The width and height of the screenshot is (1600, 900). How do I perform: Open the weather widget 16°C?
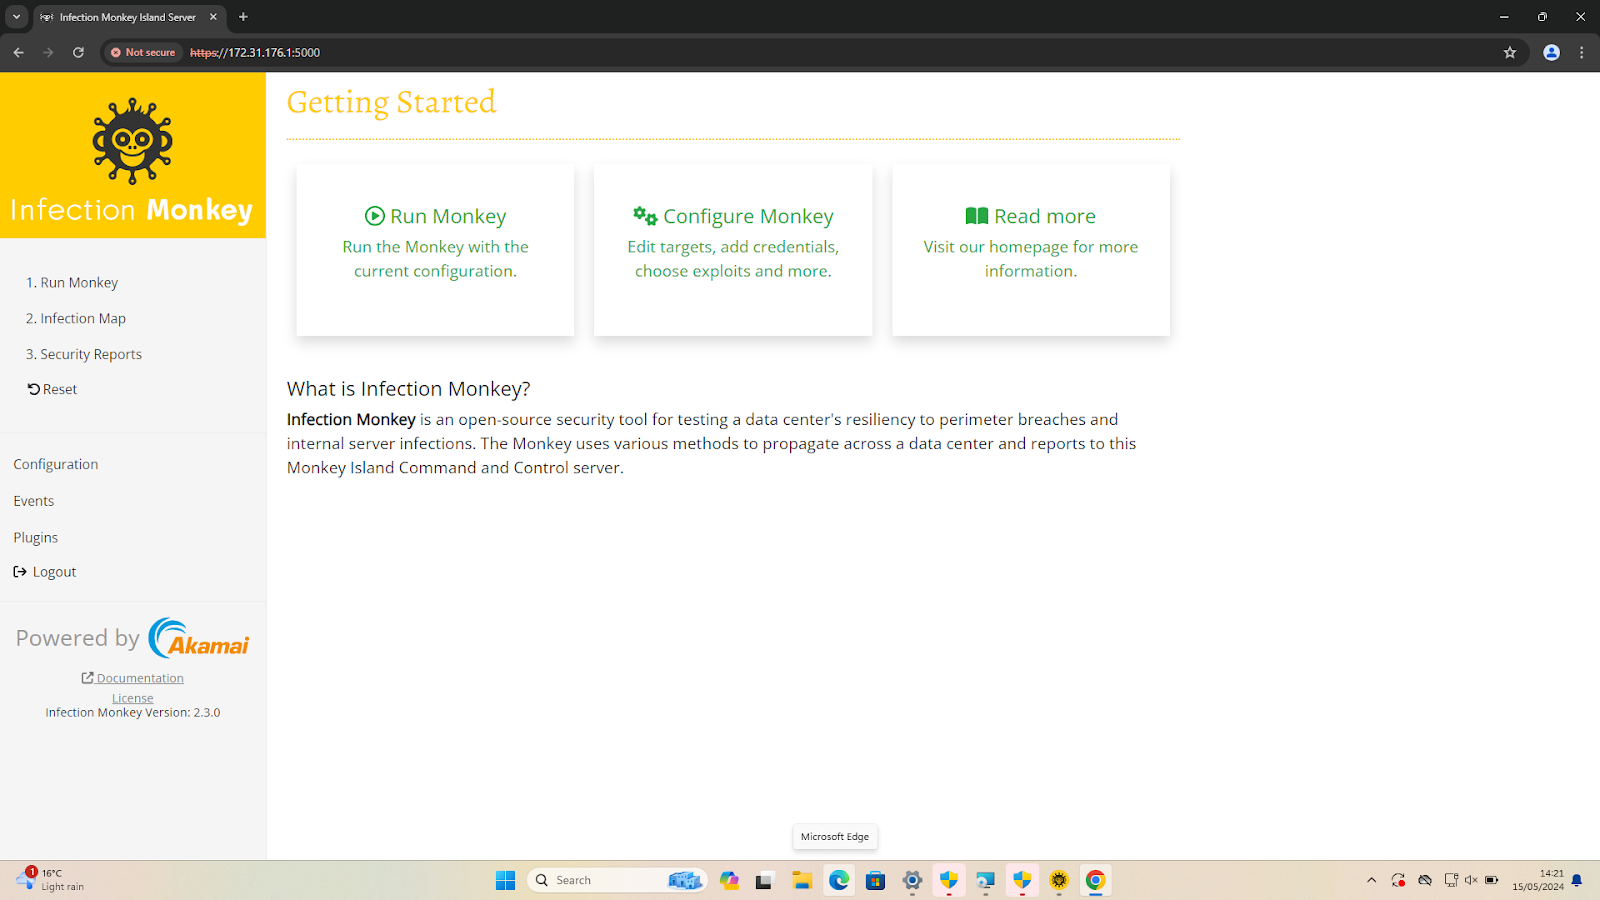pos(50,880)
